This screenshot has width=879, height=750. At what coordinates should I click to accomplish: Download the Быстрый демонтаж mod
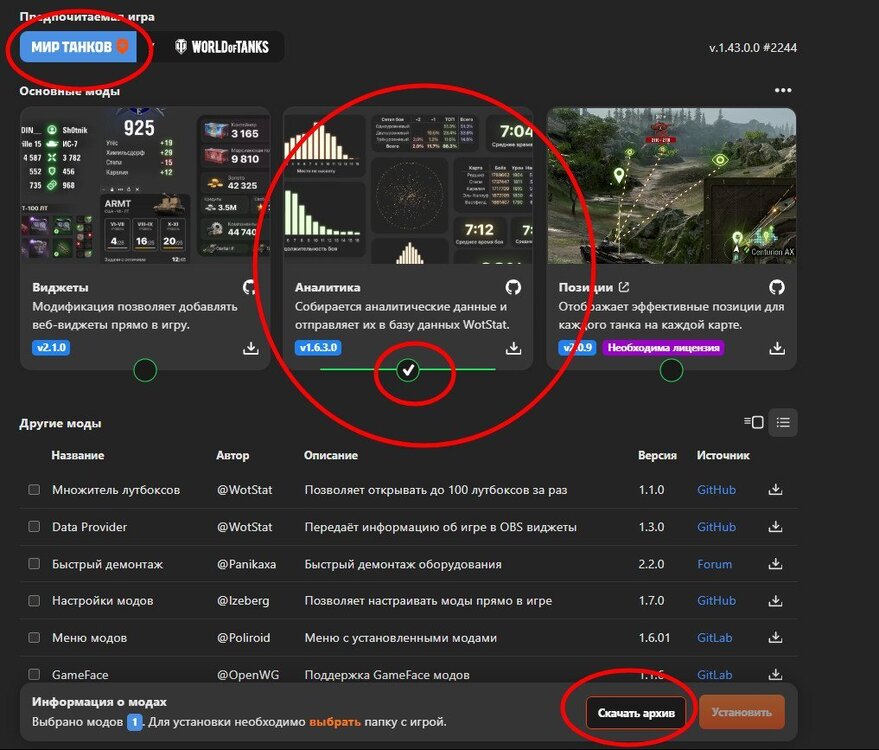click(775, 563)
